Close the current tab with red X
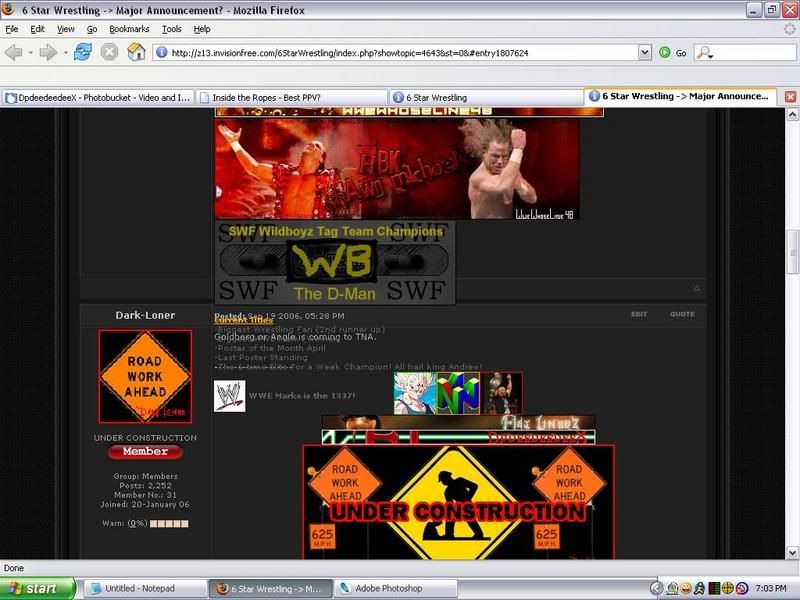 click(789, 97)
